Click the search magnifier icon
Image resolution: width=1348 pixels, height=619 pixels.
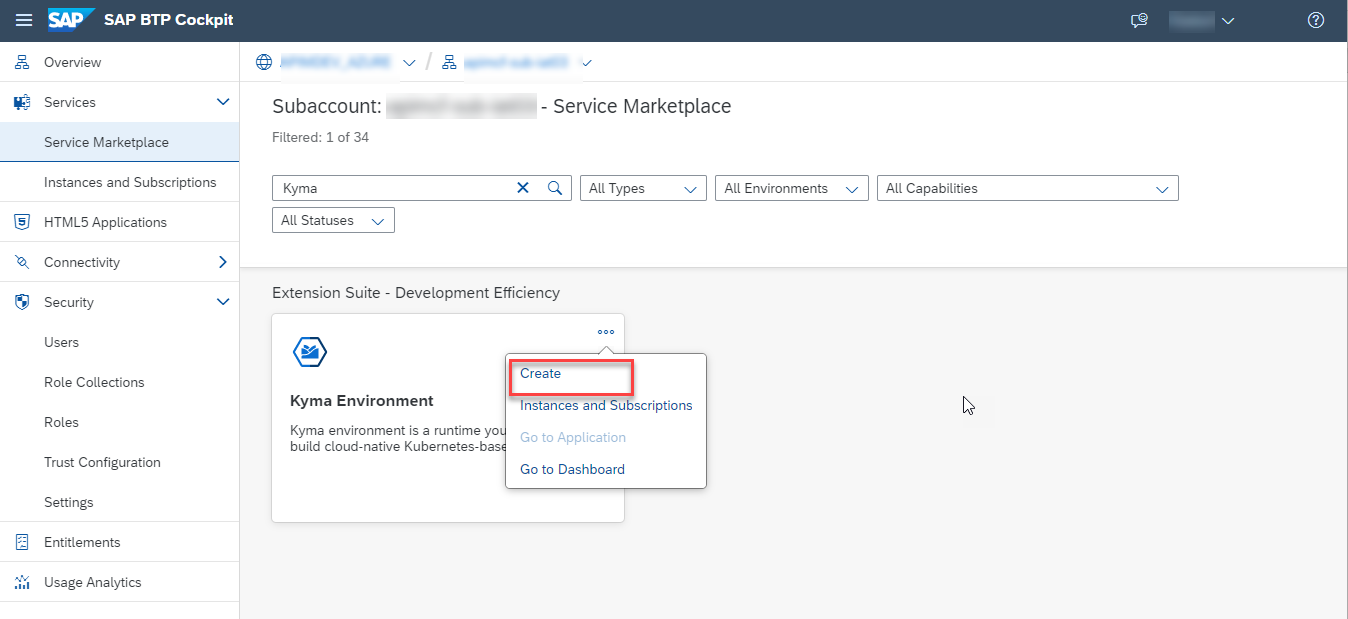pyautogui.click(x=555, y=188)
